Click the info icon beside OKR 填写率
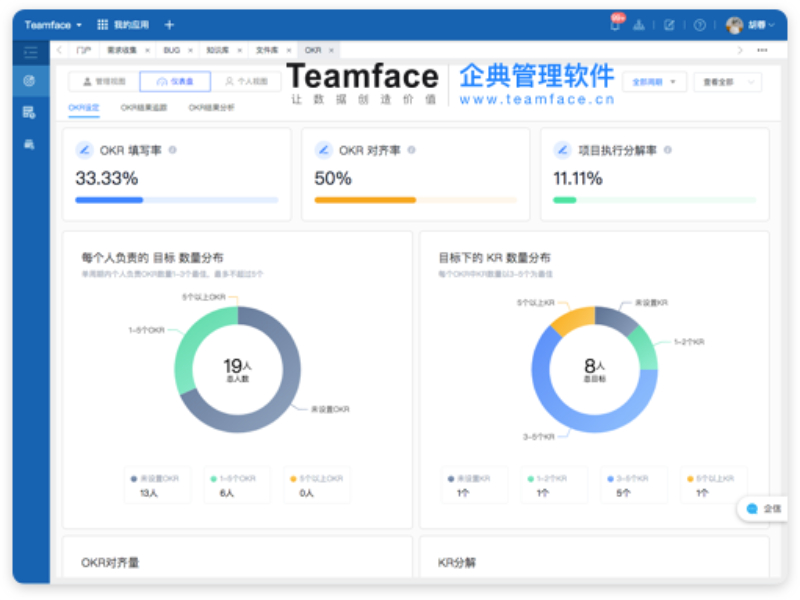This screenshot has width=800, height=600. coord(173,150)
